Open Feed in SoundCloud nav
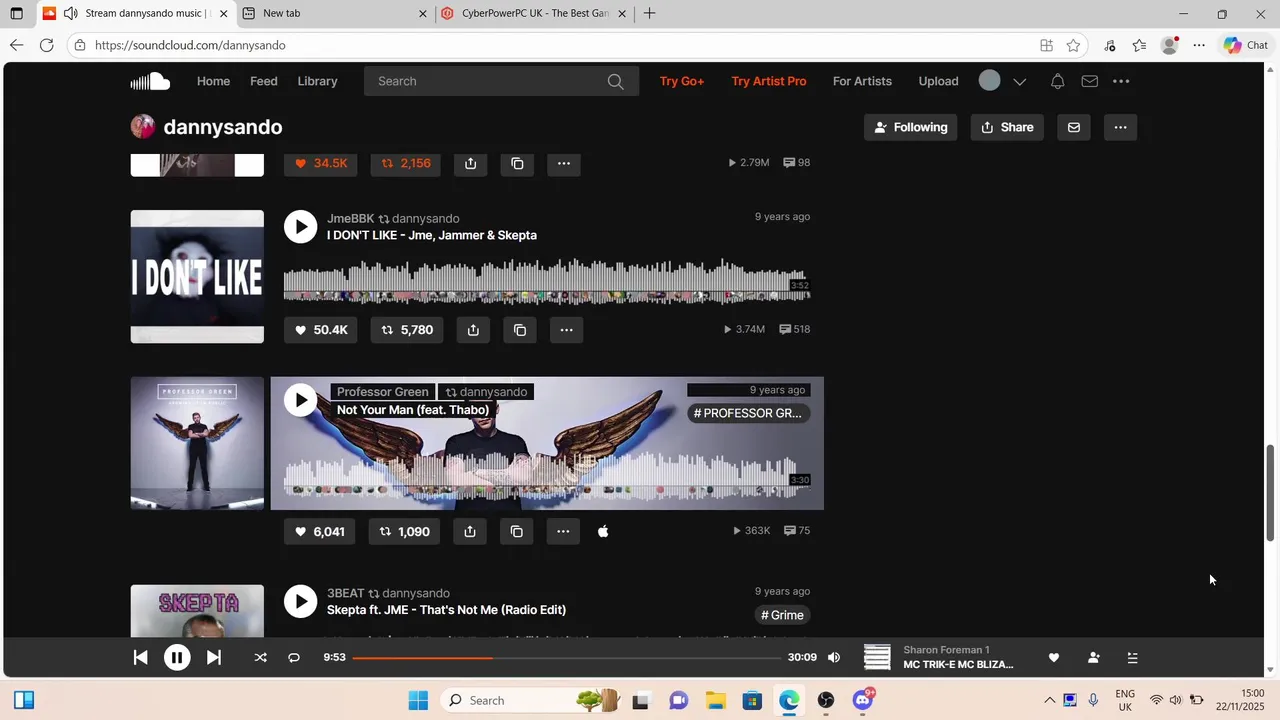The height and width of the screenshot is (720, 1280). 264,81
